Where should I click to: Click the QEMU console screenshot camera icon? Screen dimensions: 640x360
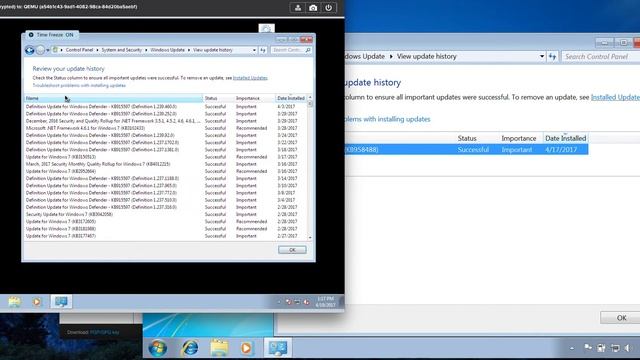tap(313, 8)
